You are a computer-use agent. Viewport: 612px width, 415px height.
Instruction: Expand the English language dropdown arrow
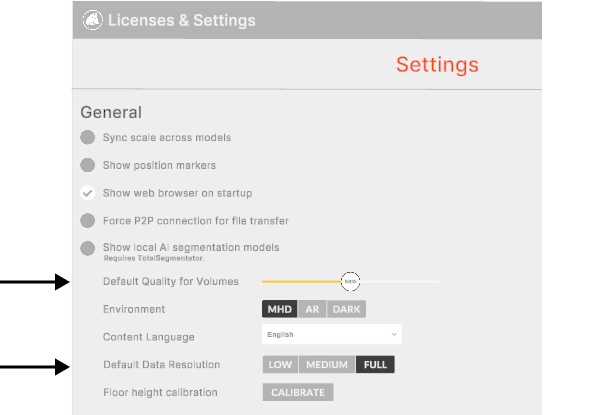click(394, 335)
